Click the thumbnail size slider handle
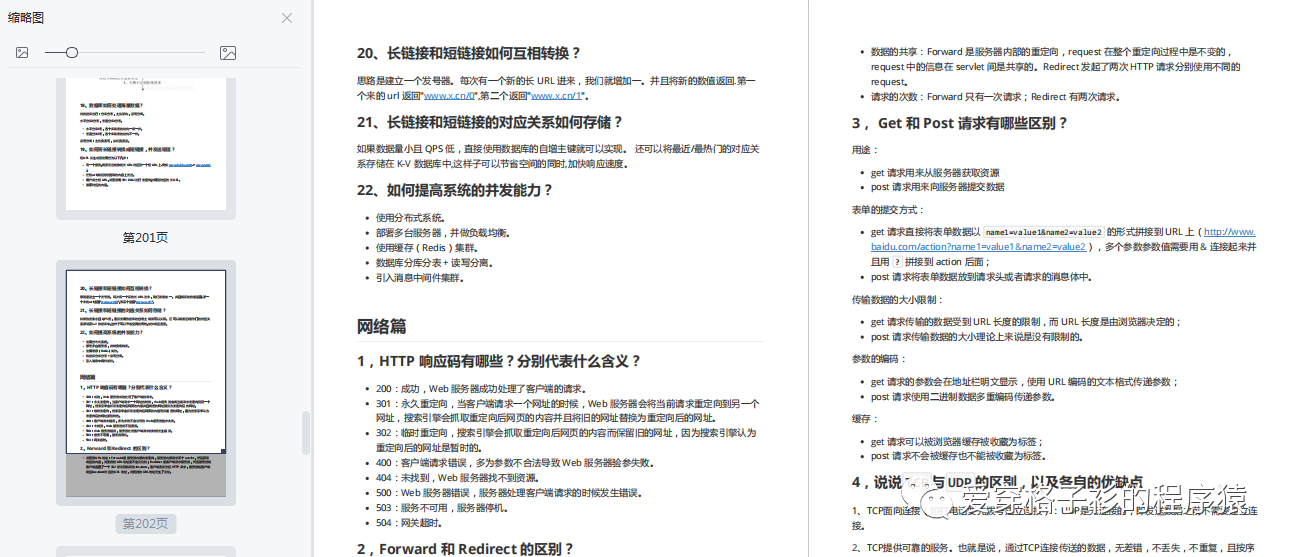 point(72,52)
